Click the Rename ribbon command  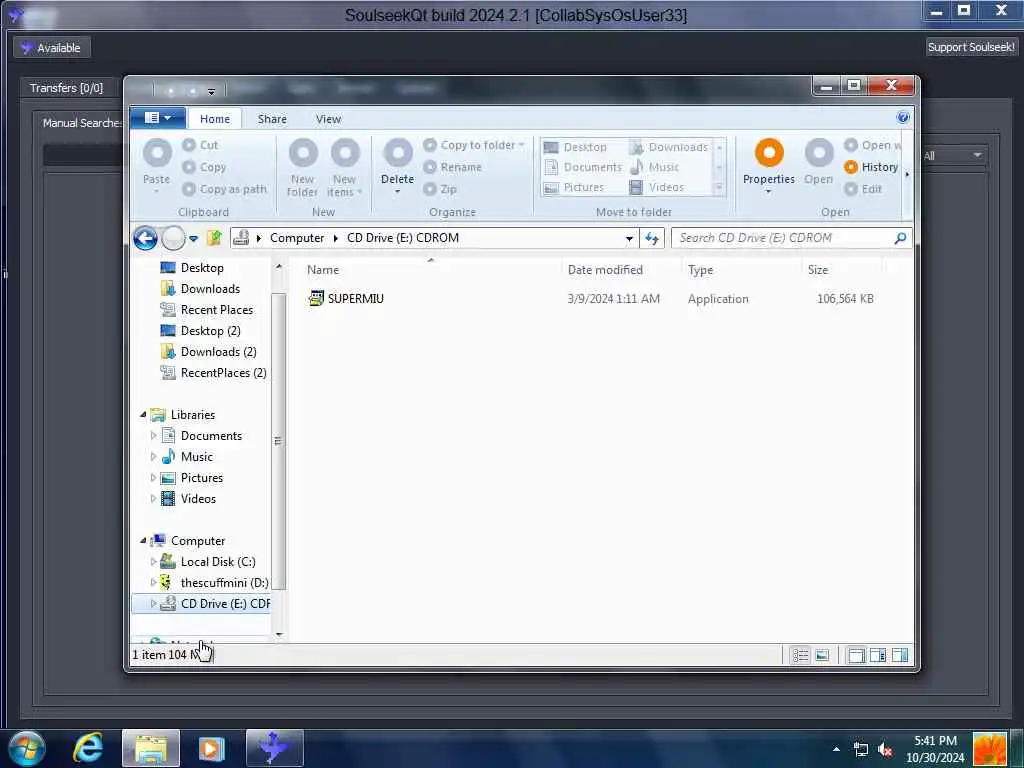point(452,167)
